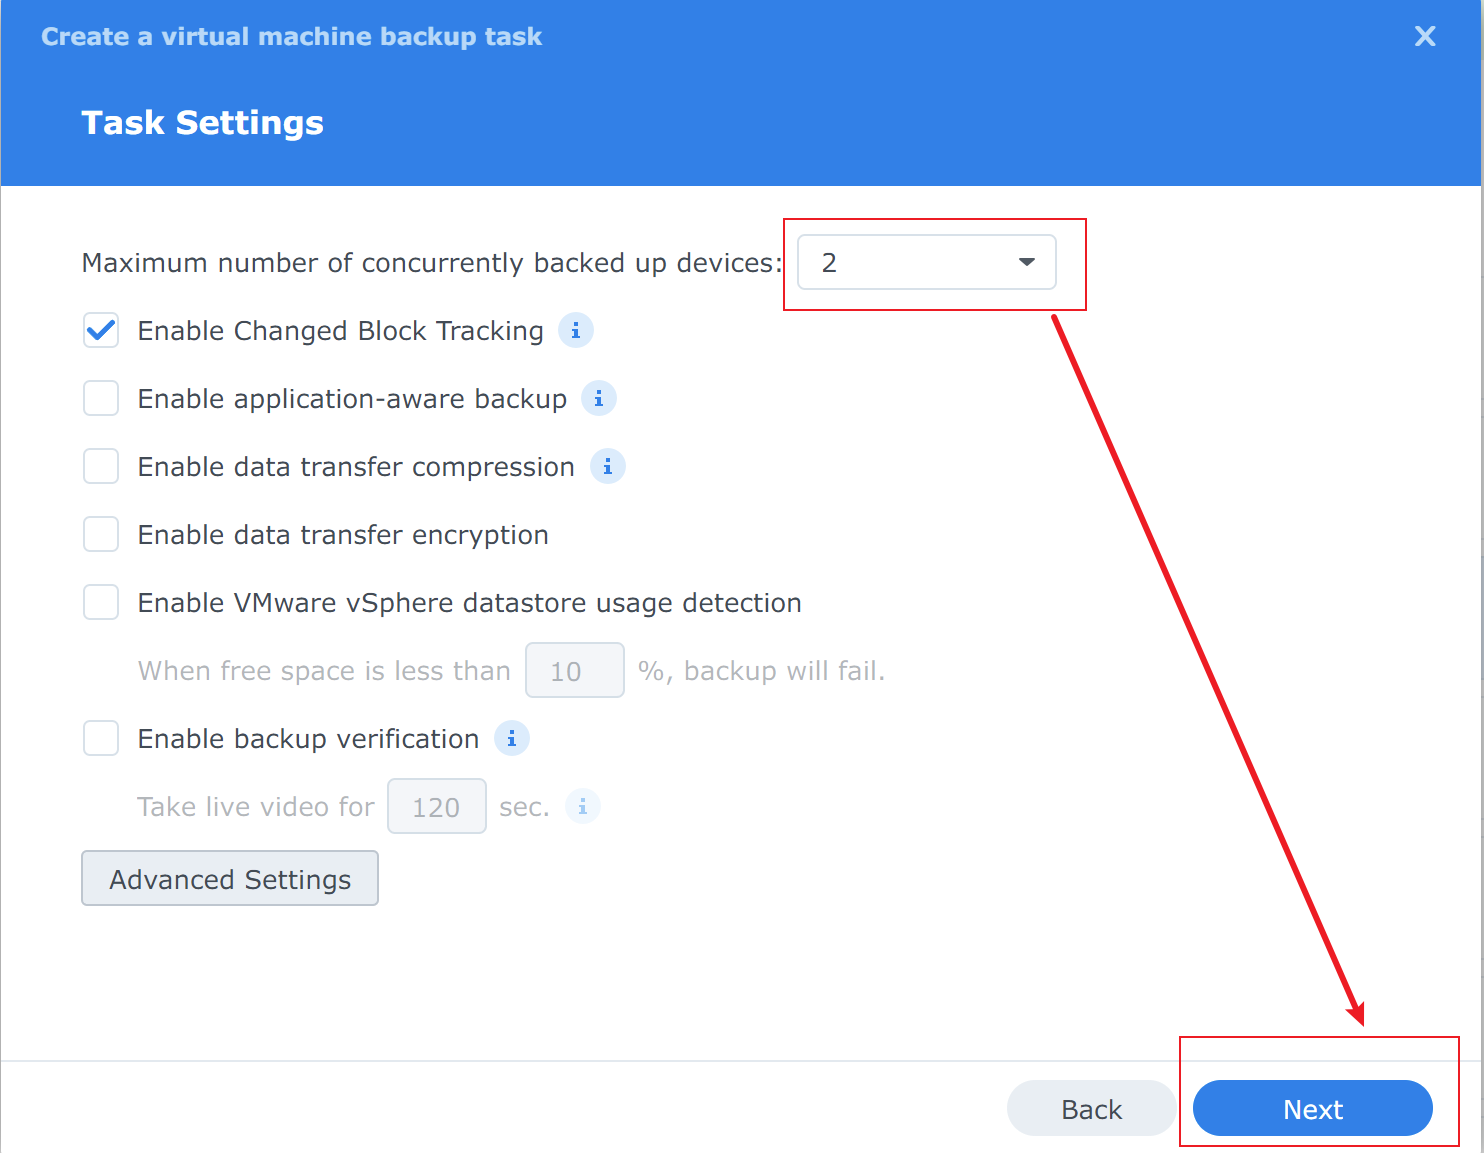Click the Next button

(1312, 1108)
